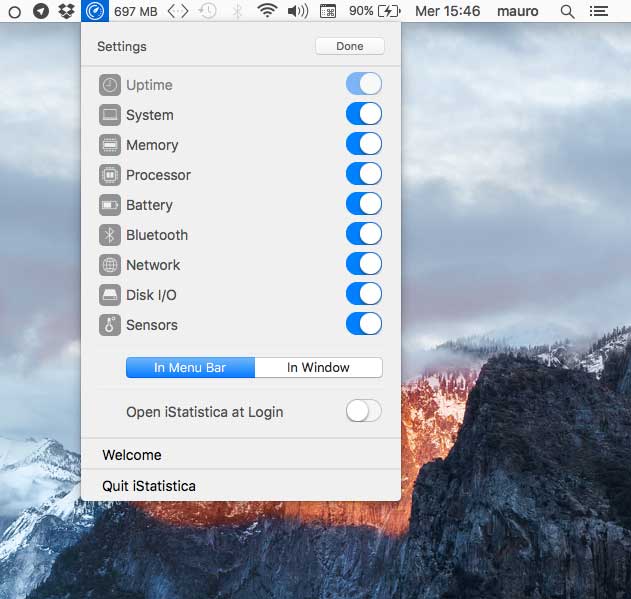This screenshot has height=599, width=631.
Task: Click the circle icon in the menu bar
Action: 14,12
